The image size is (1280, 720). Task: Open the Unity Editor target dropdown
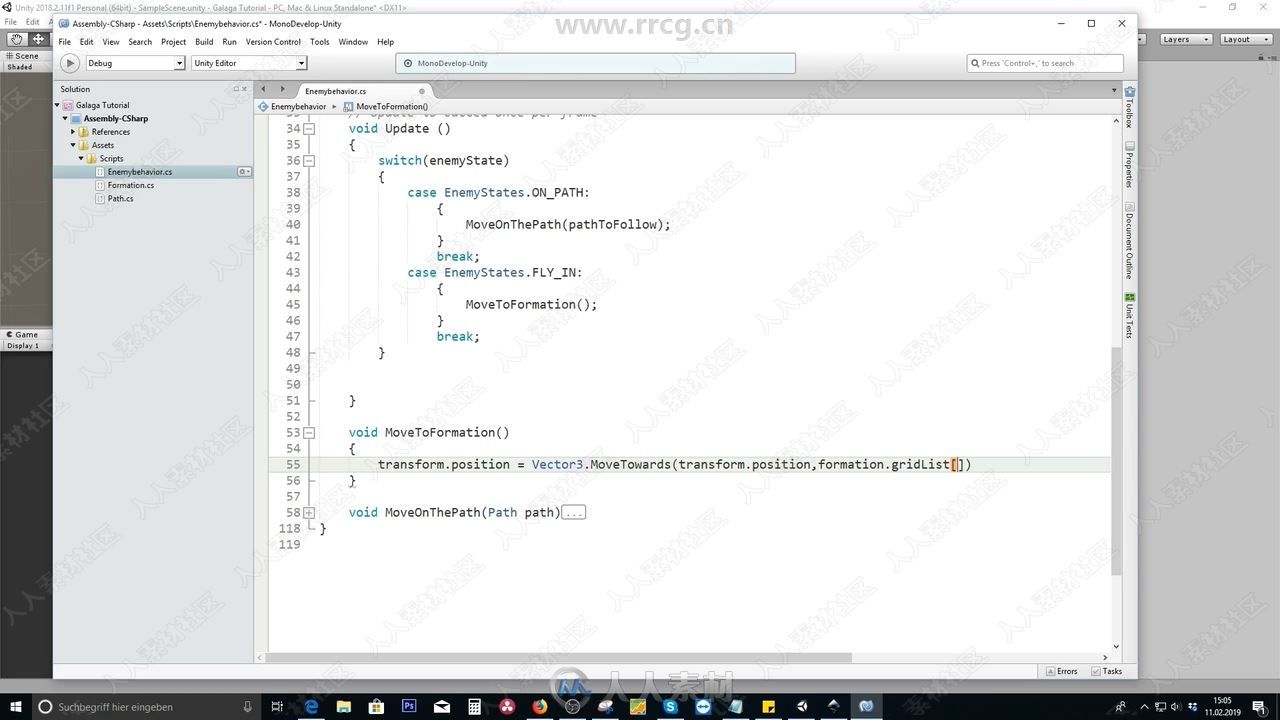coord(249,63)
